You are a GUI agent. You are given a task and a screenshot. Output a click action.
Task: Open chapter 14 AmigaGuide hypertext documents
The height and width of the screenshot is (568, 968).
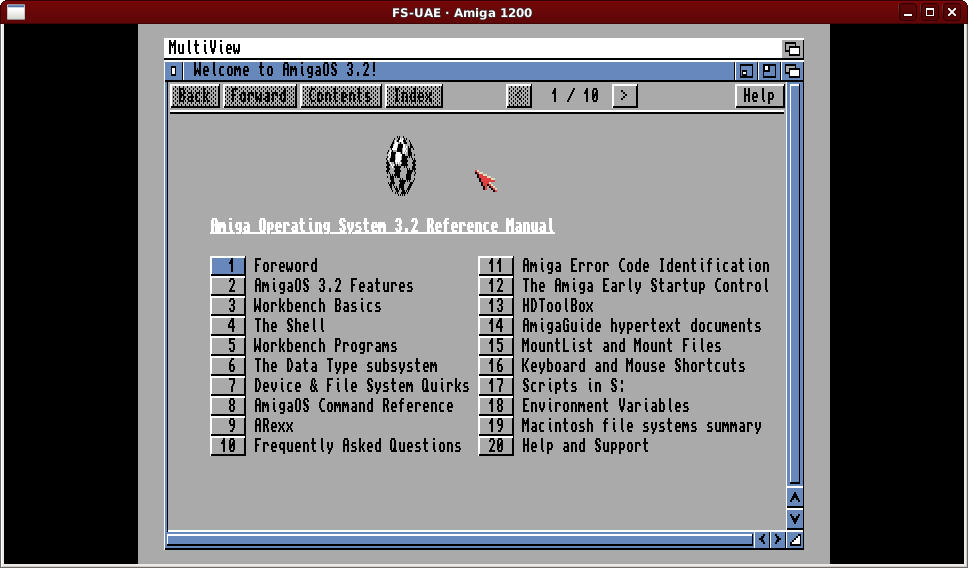tap(496, 325)
